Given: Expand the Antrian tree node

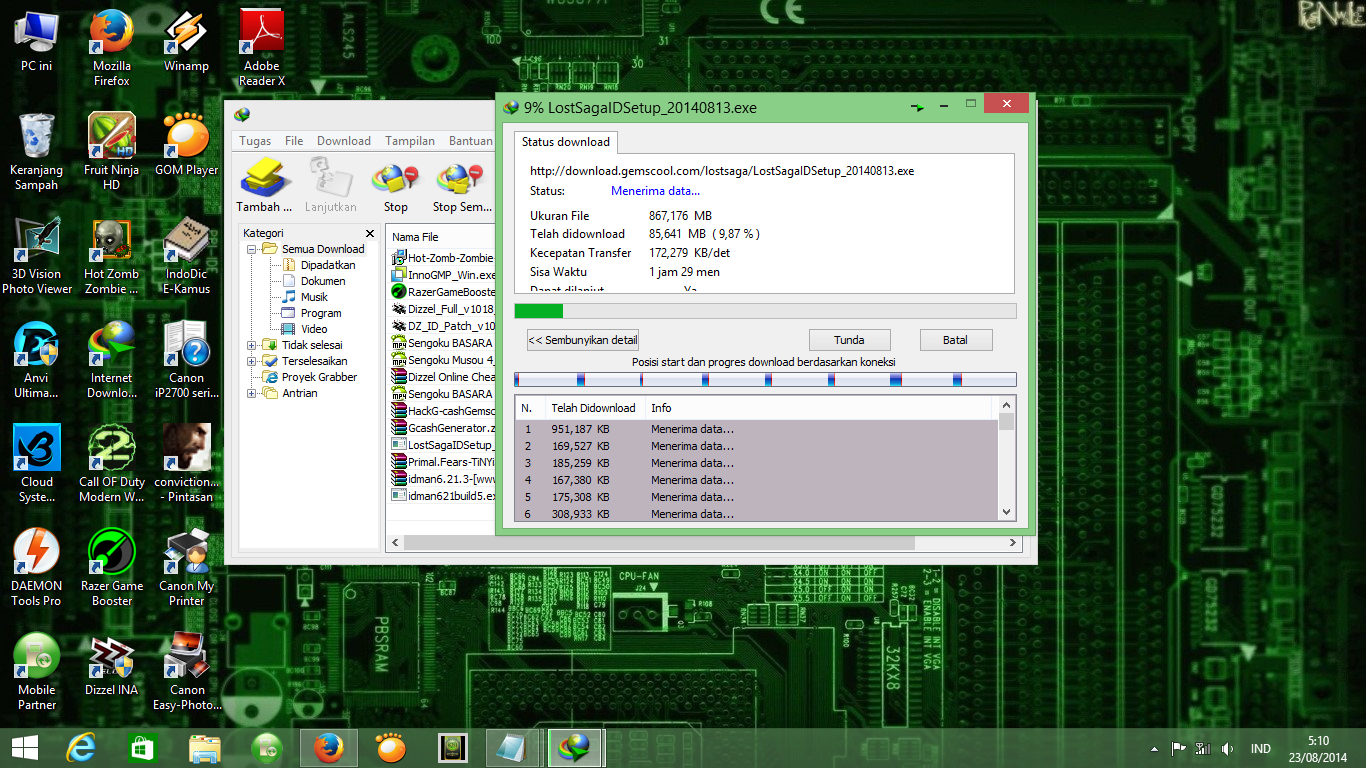Looking at the screenshot, I should 252,393.
